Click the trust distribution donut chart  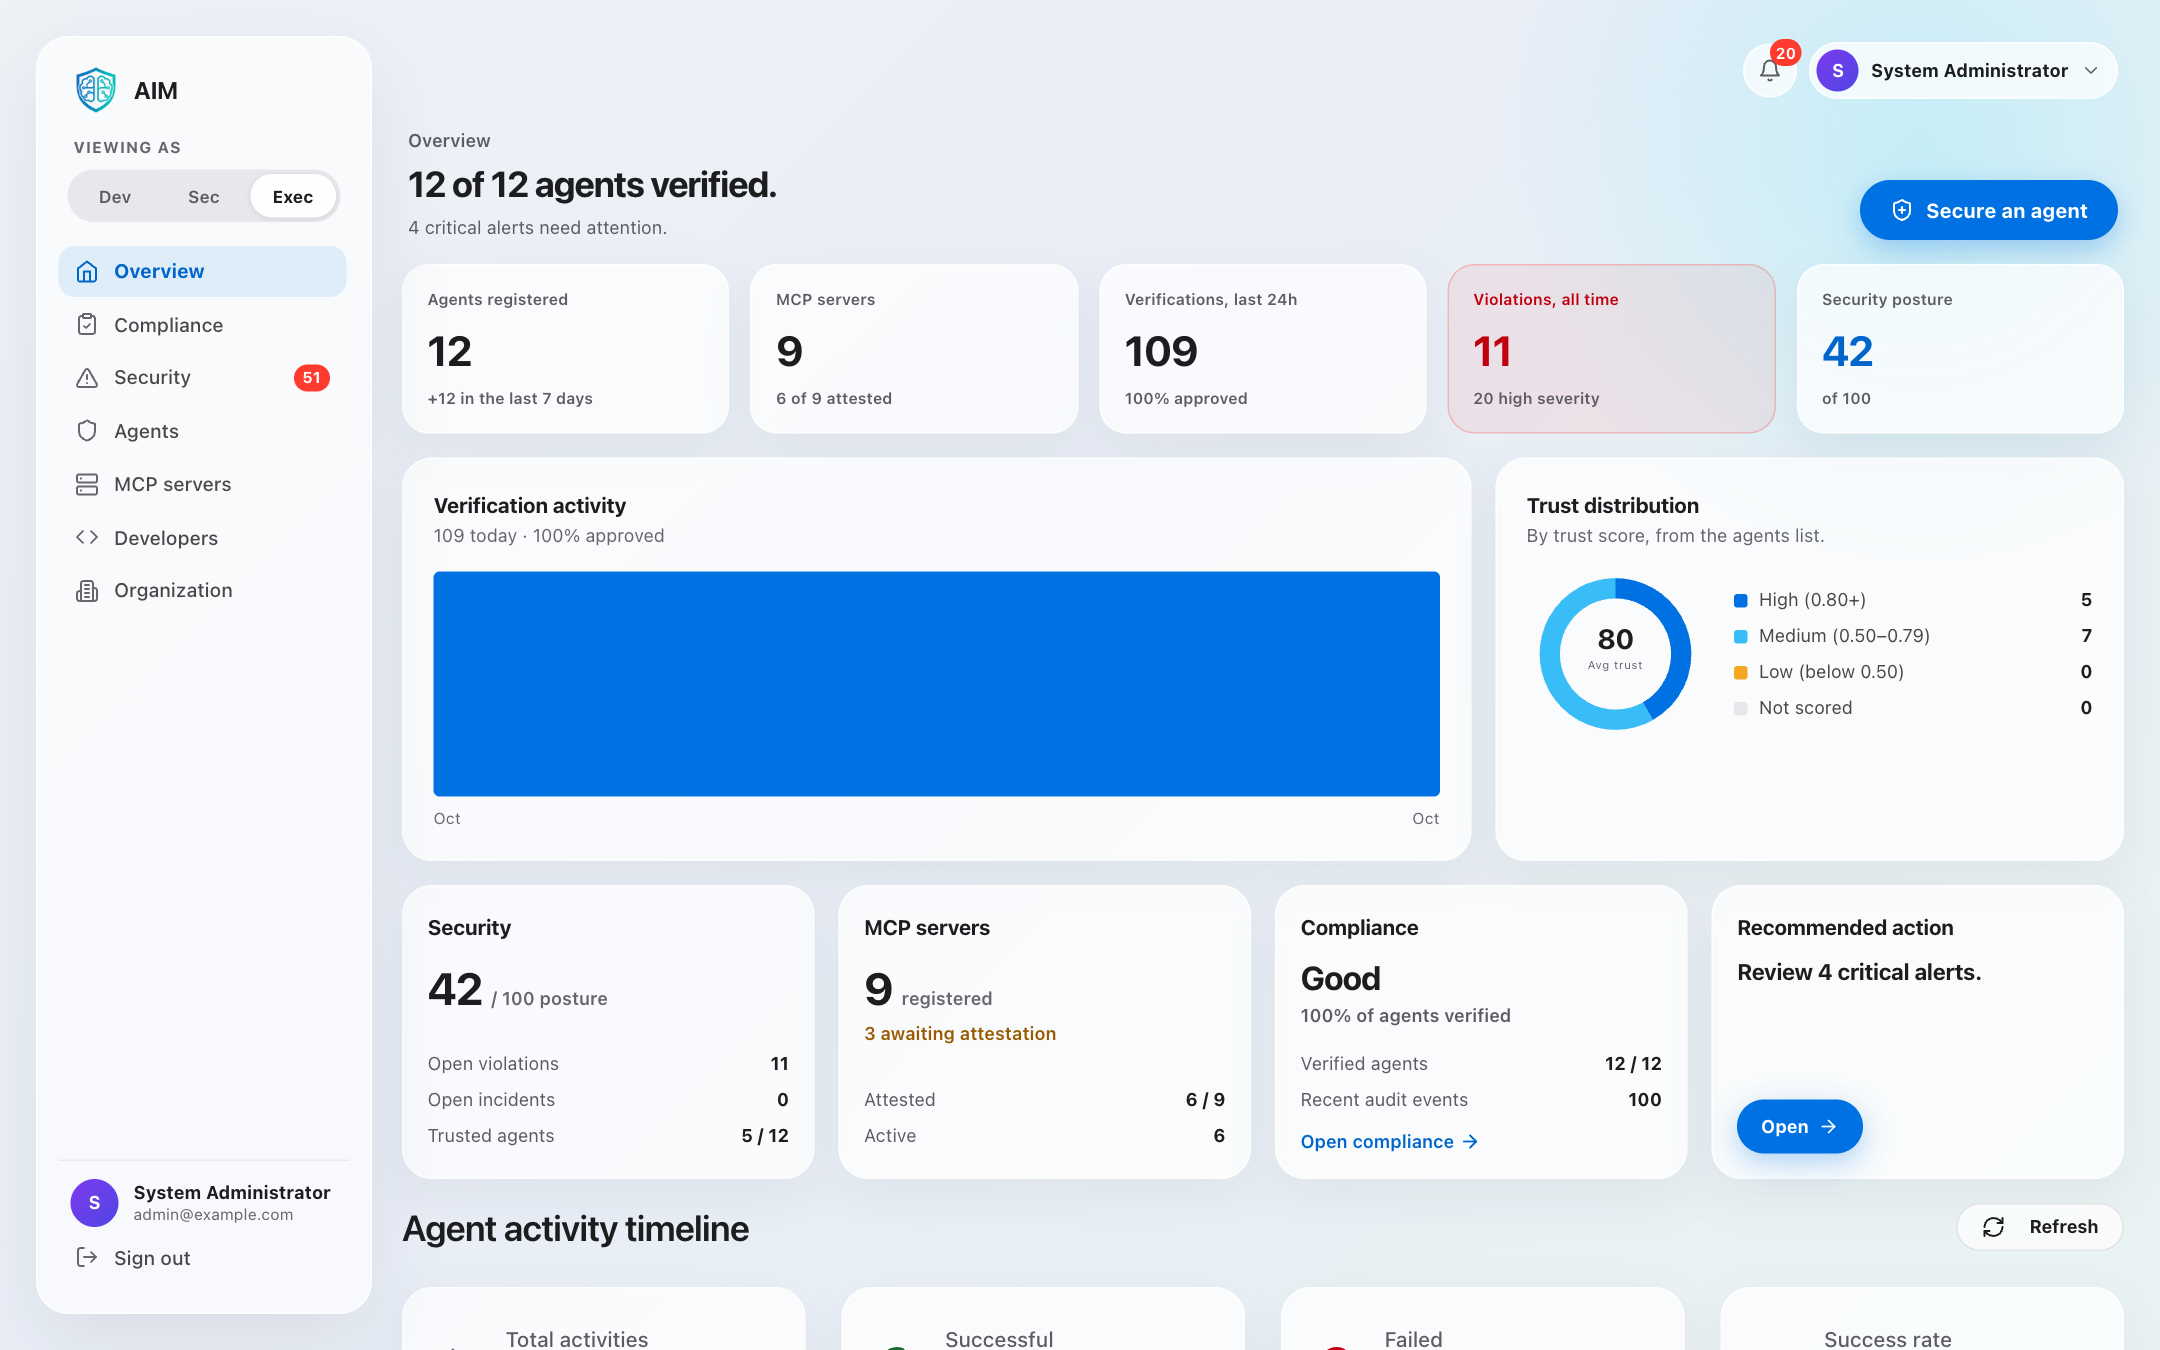pyautogui.click(x=1615, y=654)
